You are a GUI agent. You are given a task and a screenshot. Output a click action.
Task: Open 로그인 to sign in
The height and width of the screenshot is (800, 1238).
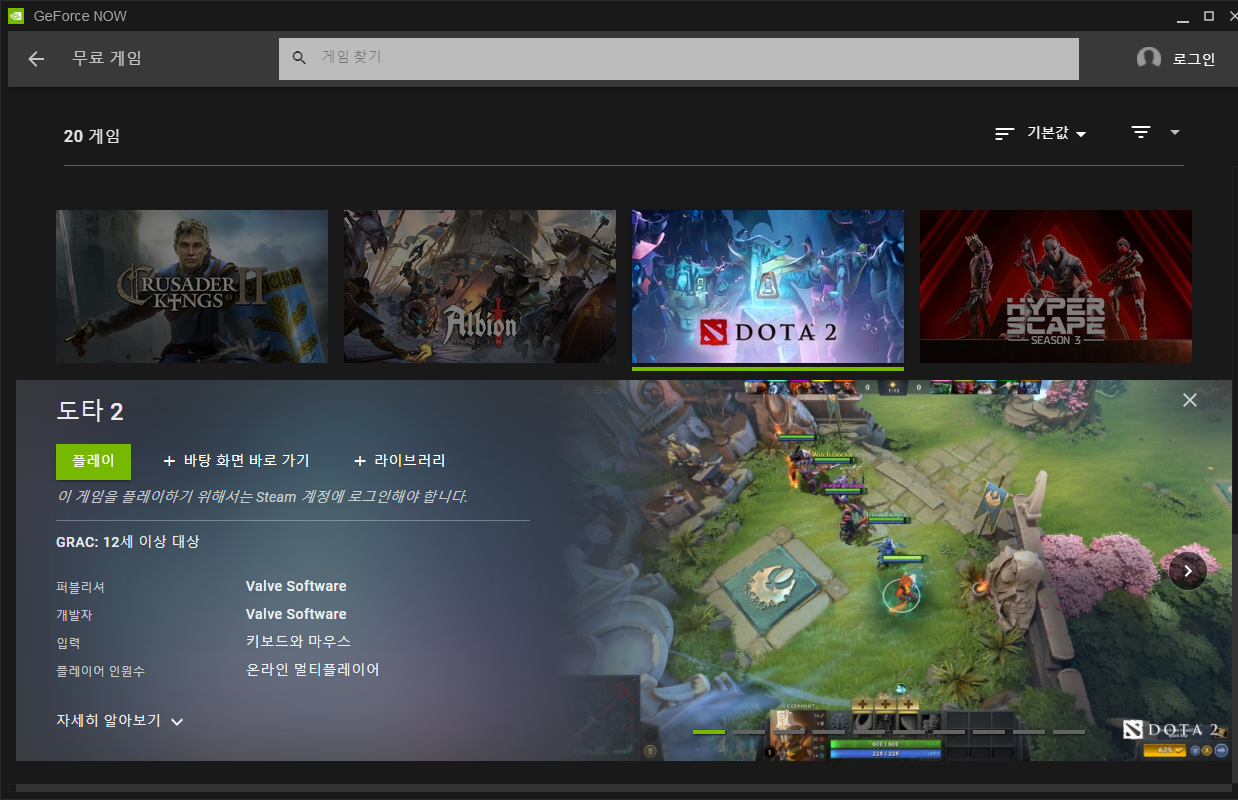(x=1194, y=59)
